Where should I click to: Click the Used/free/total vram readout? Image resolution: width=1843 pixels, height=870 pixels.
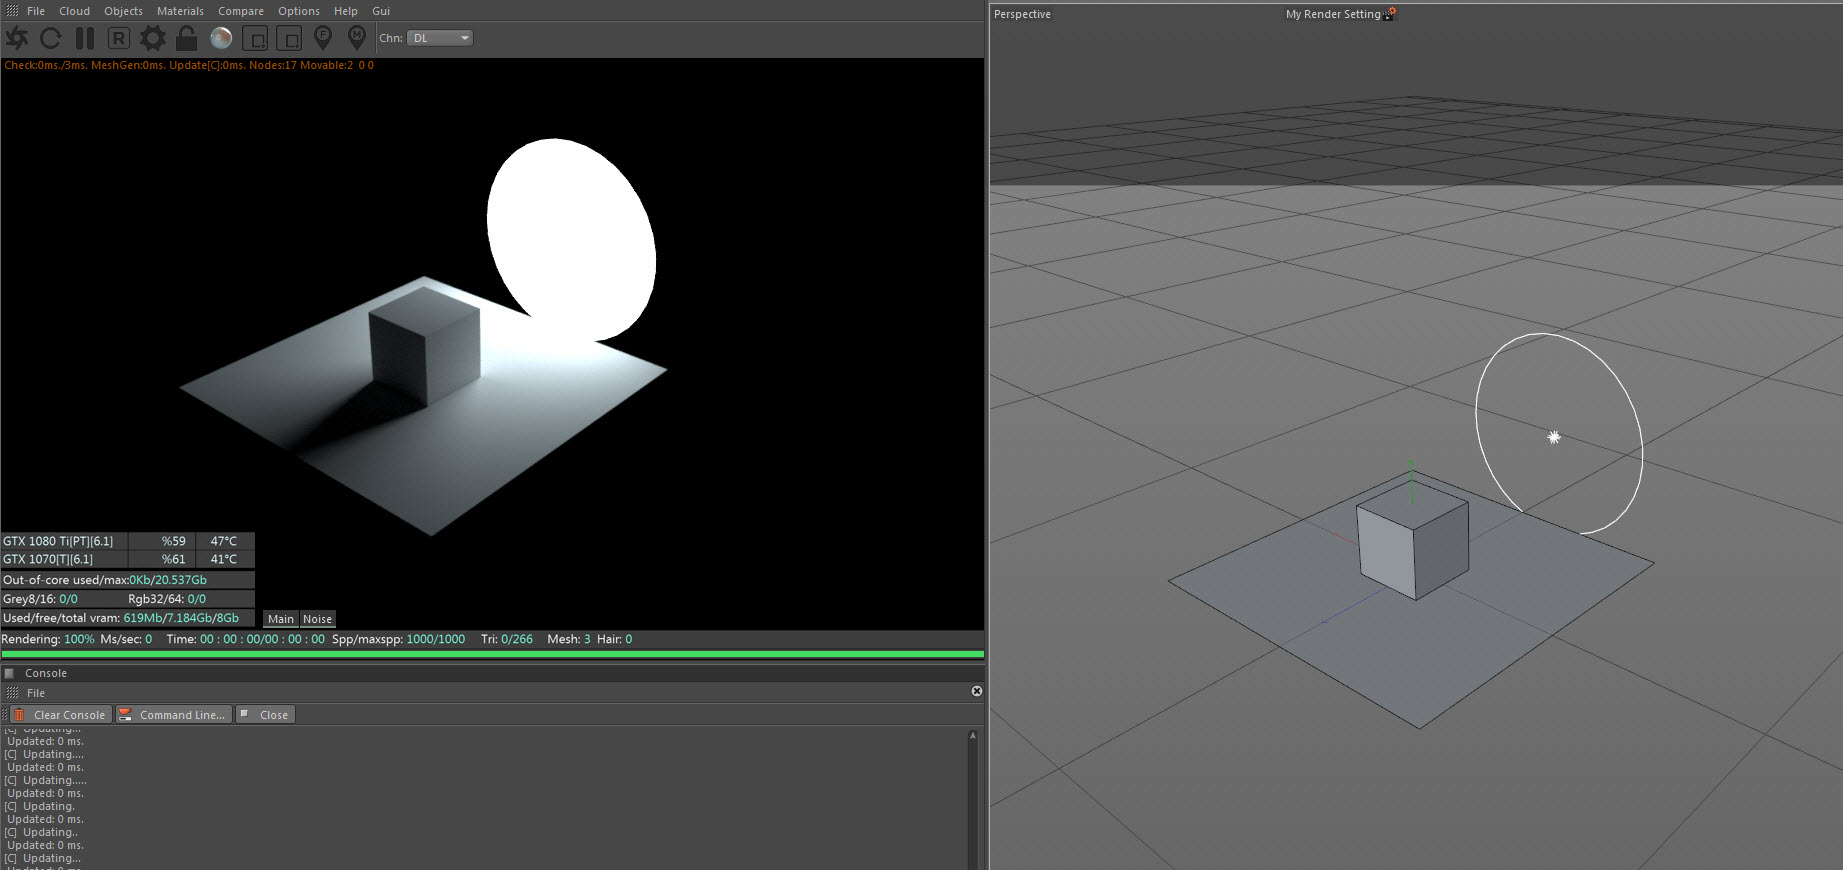(x=128, y=618)
